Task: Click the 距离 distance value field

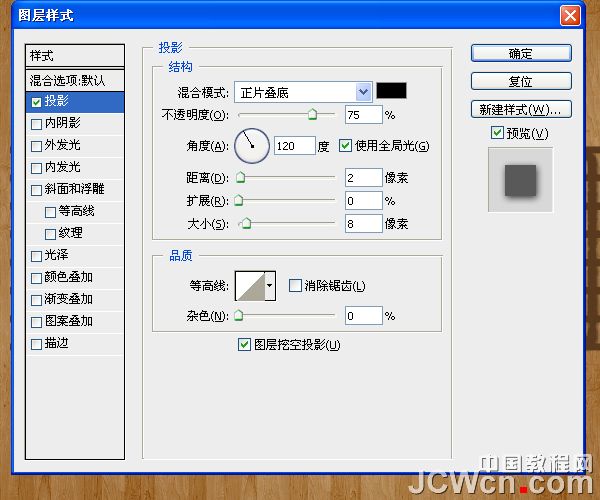Action: click(362, 178)
